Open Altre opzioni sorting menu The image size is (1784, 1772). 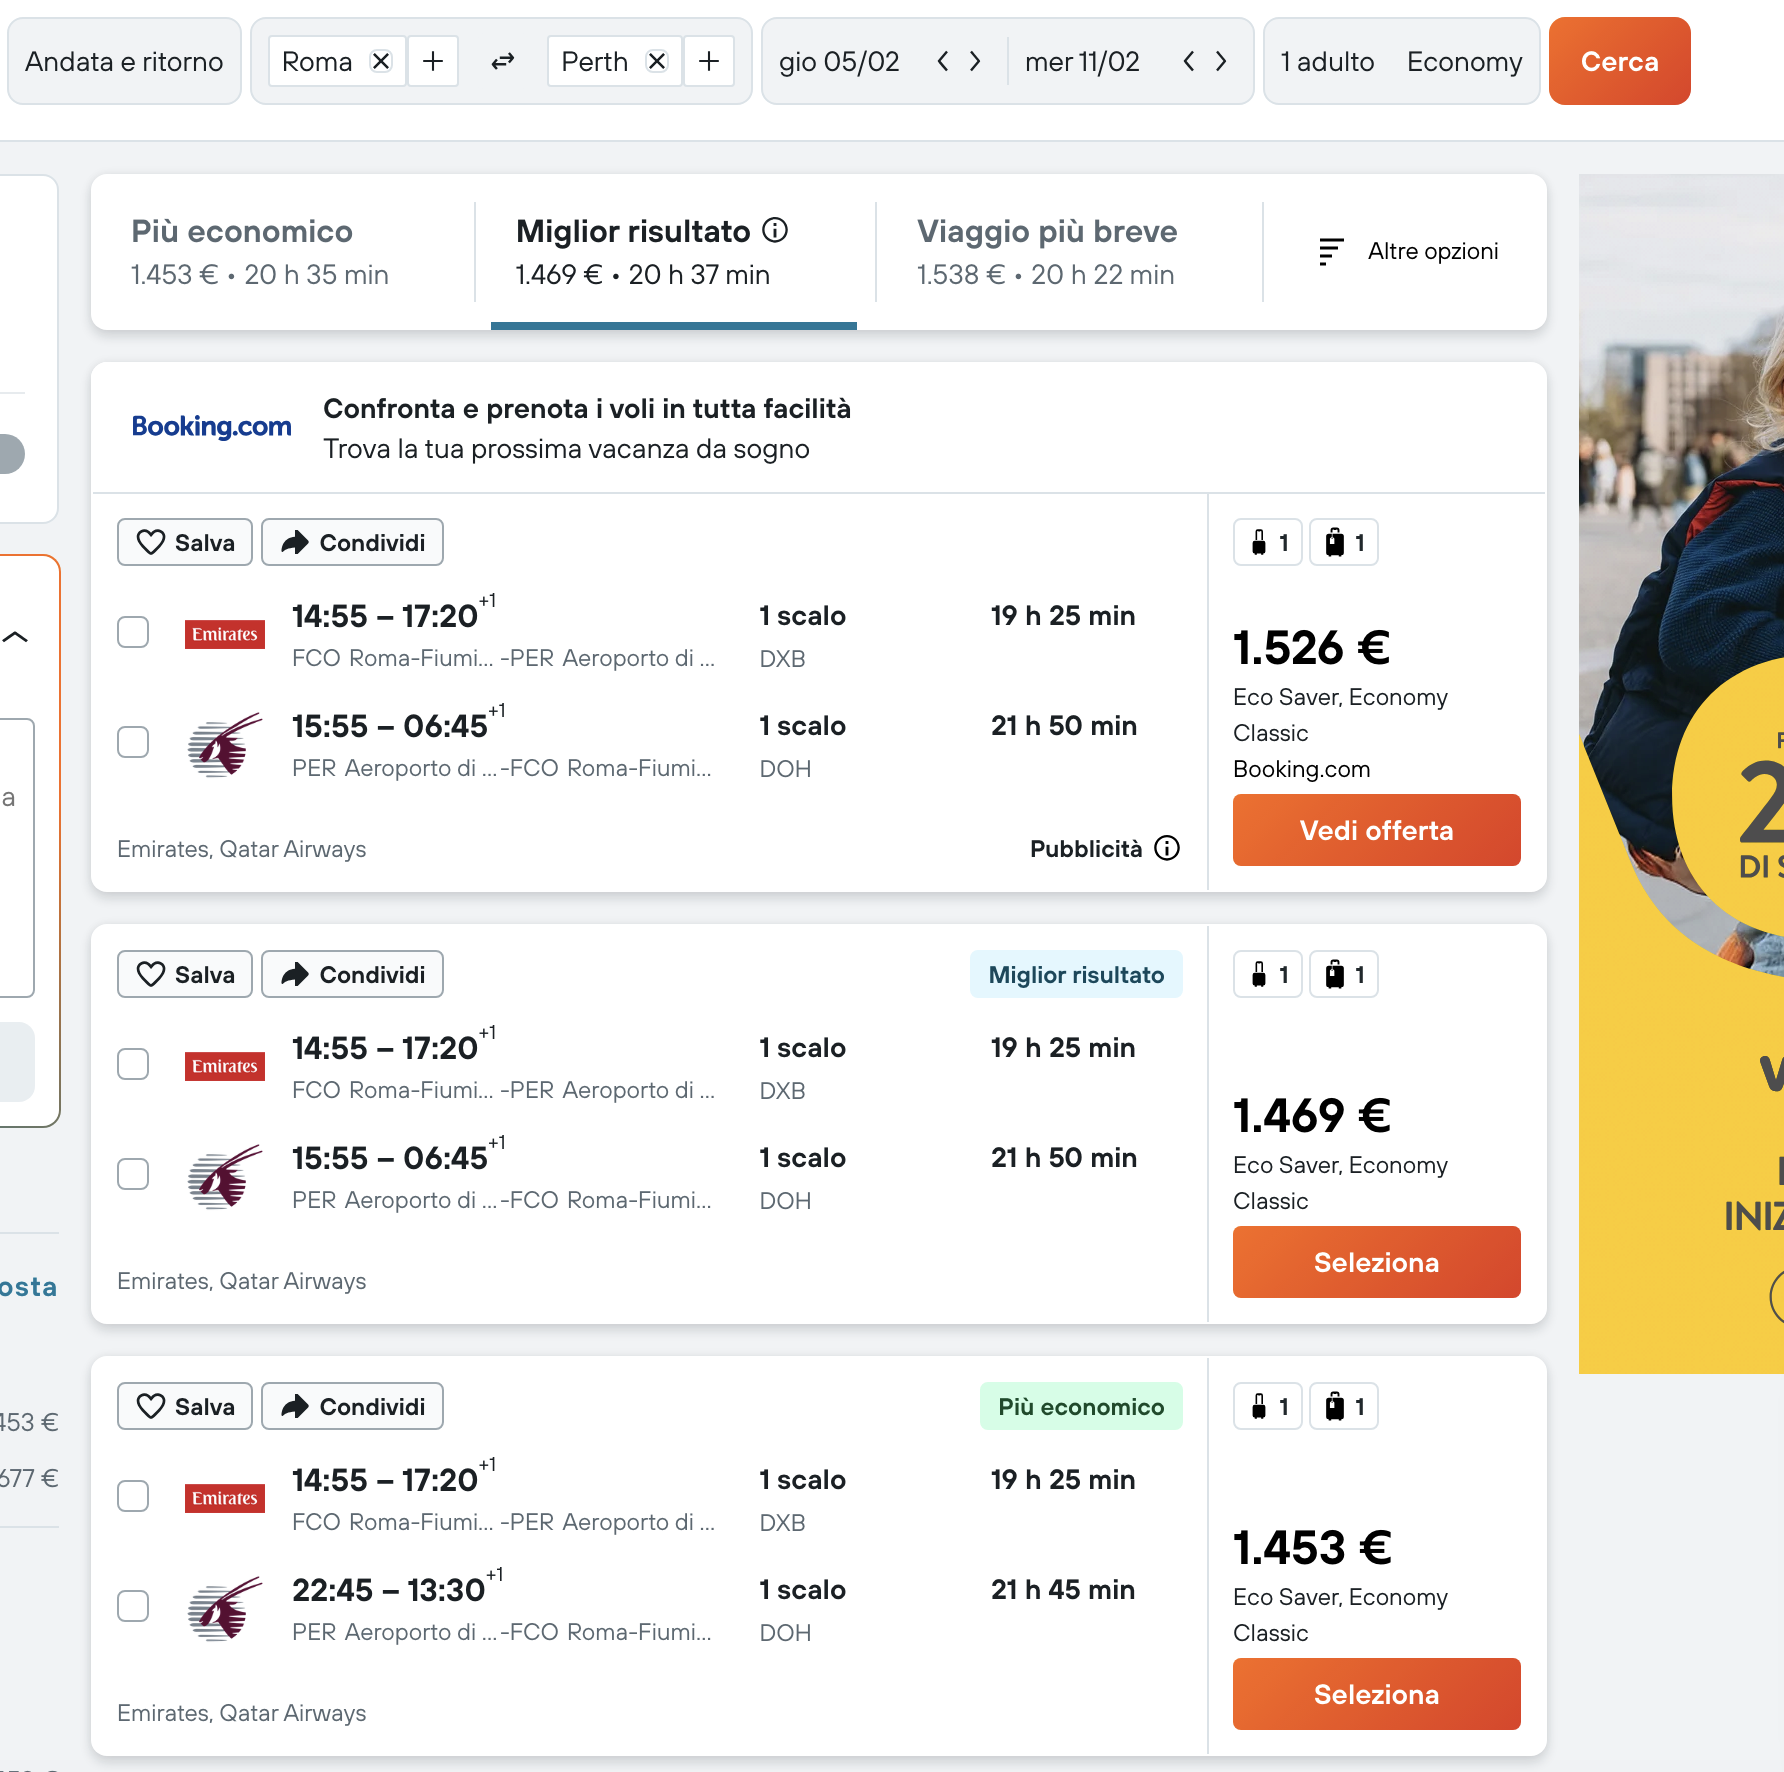(1408, 251)
